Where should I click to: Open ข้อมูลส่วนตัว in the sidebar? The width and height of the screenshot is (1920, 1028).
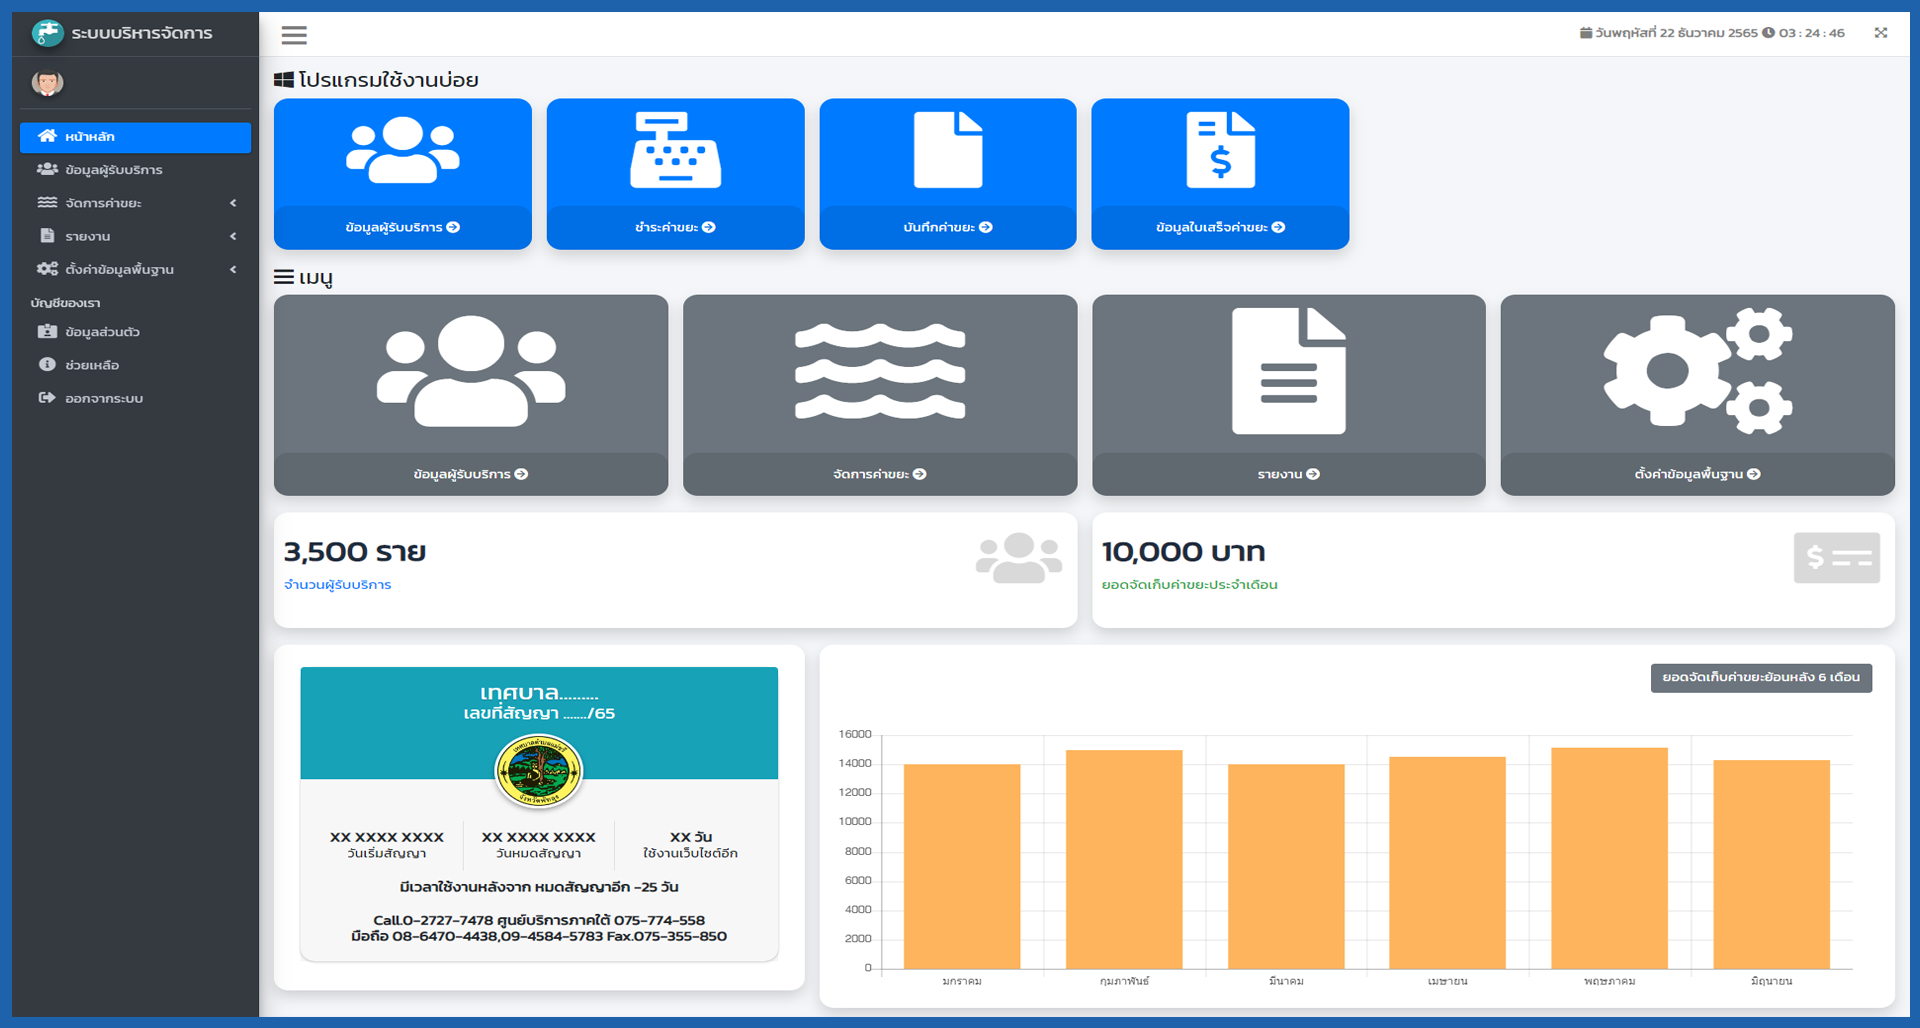pos(102,332)
